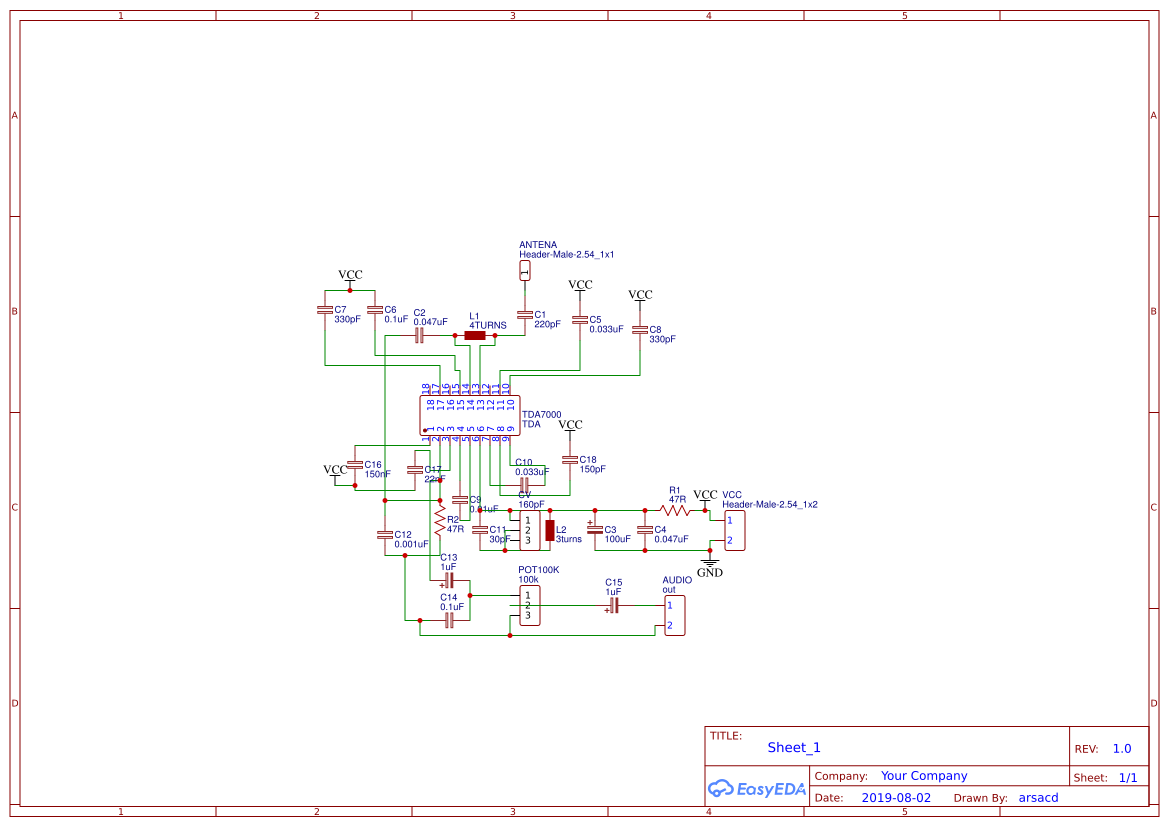Select capacitor C18 150pF symbol
The width and height of the screenshot is (1169, 827).
click(570, 460)
